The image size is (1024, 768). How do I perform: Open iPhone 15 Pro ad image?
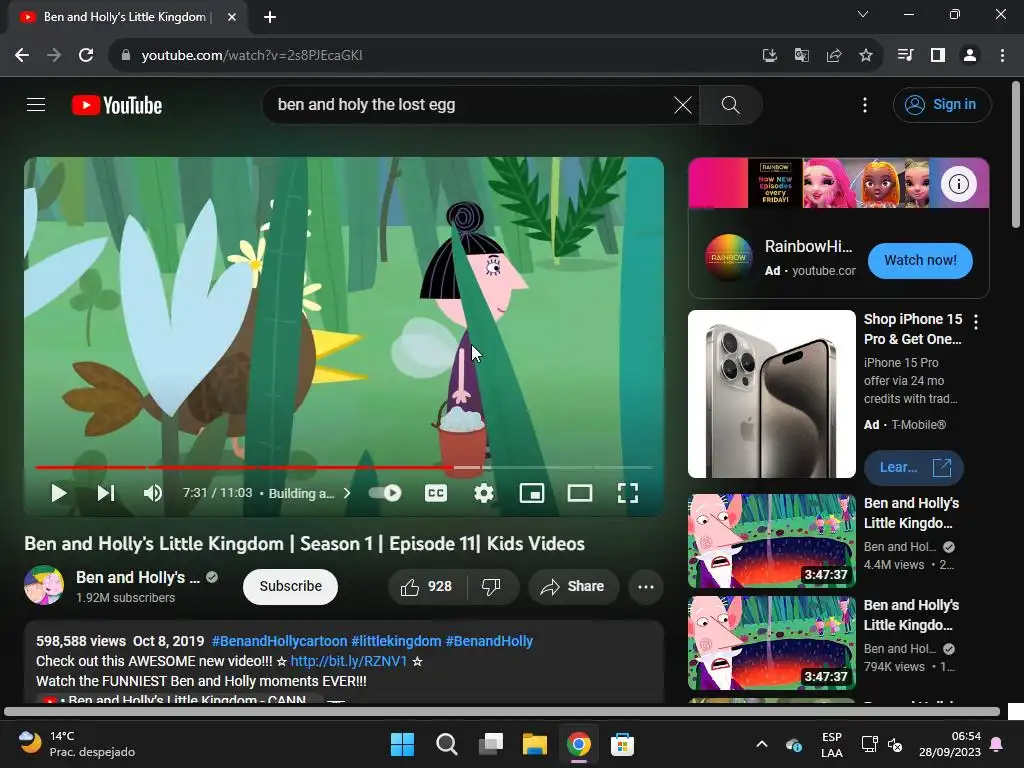pyautogui.click(x=772, y=394)
